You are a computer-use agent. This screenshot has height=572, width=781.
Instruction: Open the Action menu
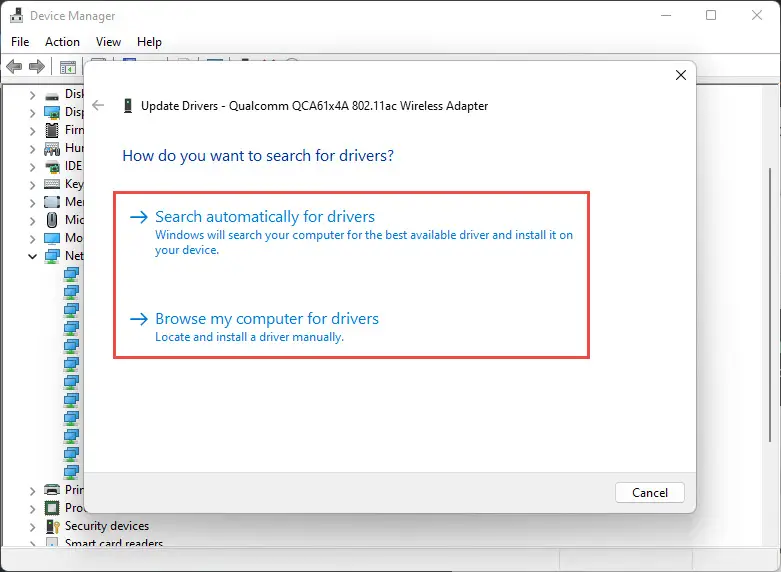tap(62, 42)
